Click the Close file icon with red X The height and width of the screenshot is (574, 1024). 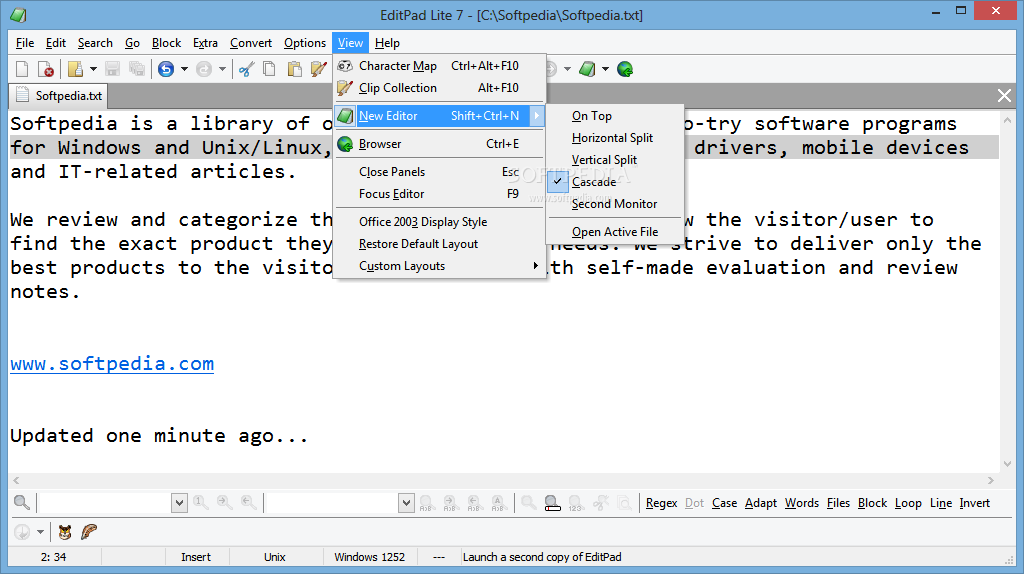pyautogui.click(x=46, y=69)
